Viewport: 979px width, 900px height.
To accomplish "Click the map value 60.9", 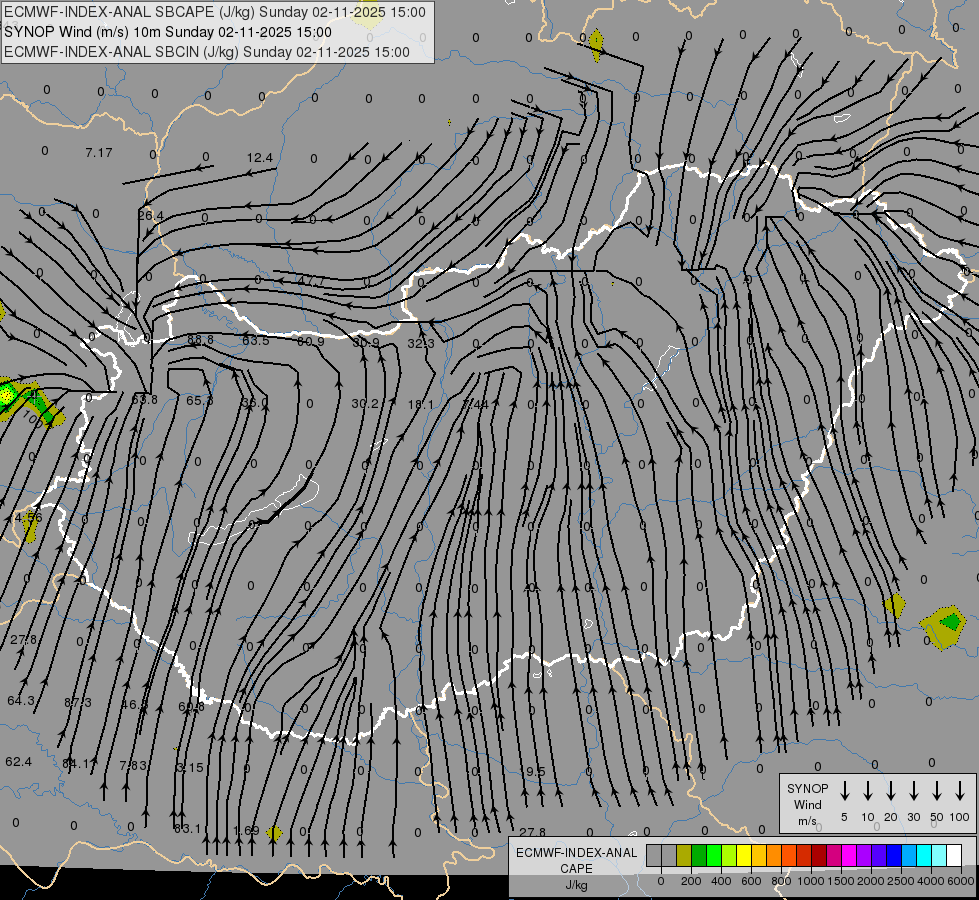I will pos(310,341).
